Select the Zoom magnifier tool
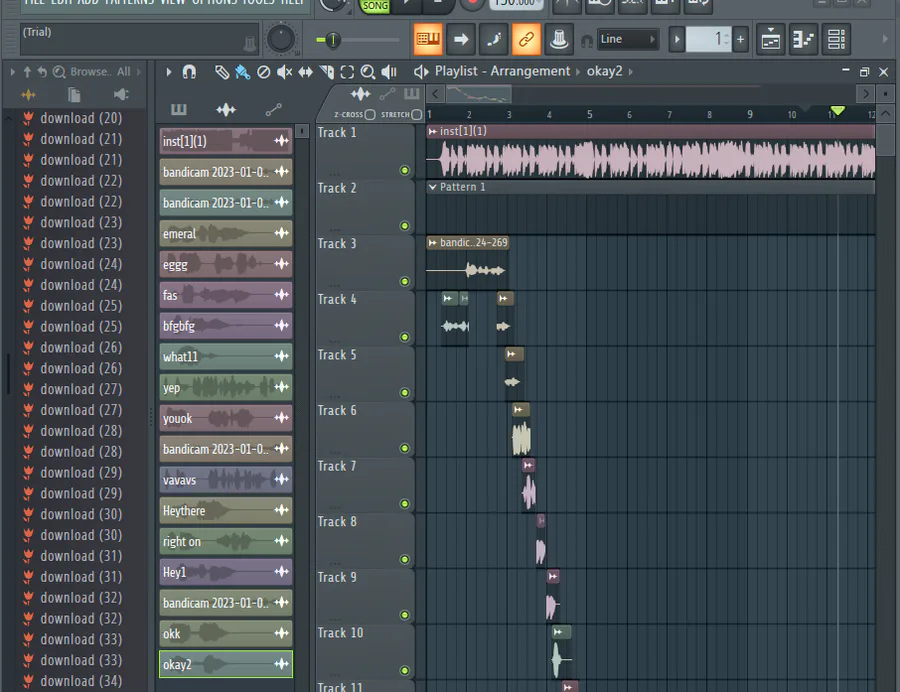This screenshot has height=692, width=900. pos(368,72)
